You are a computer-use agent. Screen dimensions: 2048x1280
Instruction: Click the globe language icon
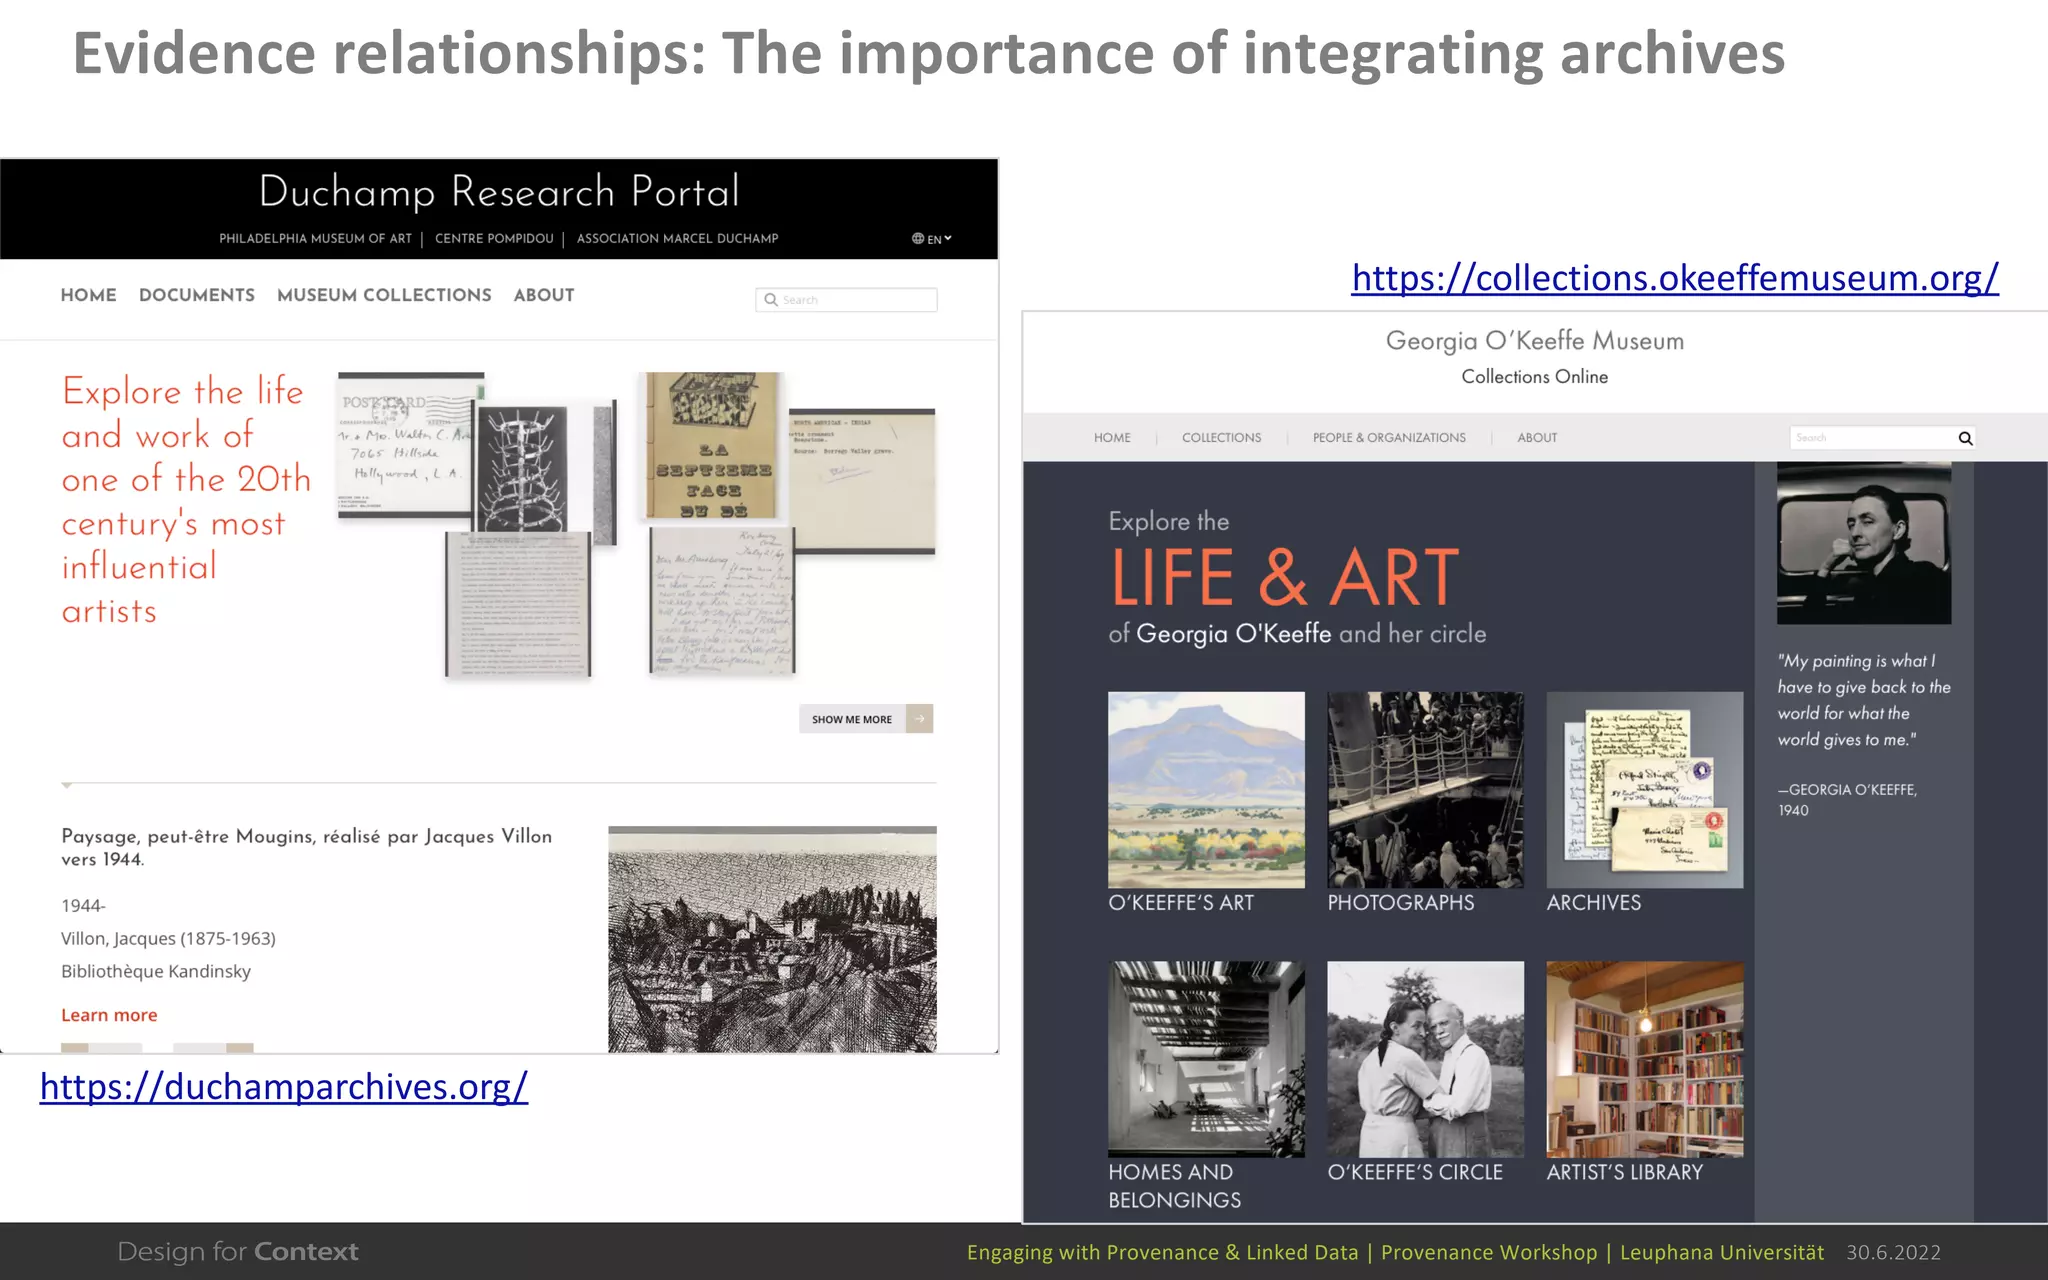(917, 239)
